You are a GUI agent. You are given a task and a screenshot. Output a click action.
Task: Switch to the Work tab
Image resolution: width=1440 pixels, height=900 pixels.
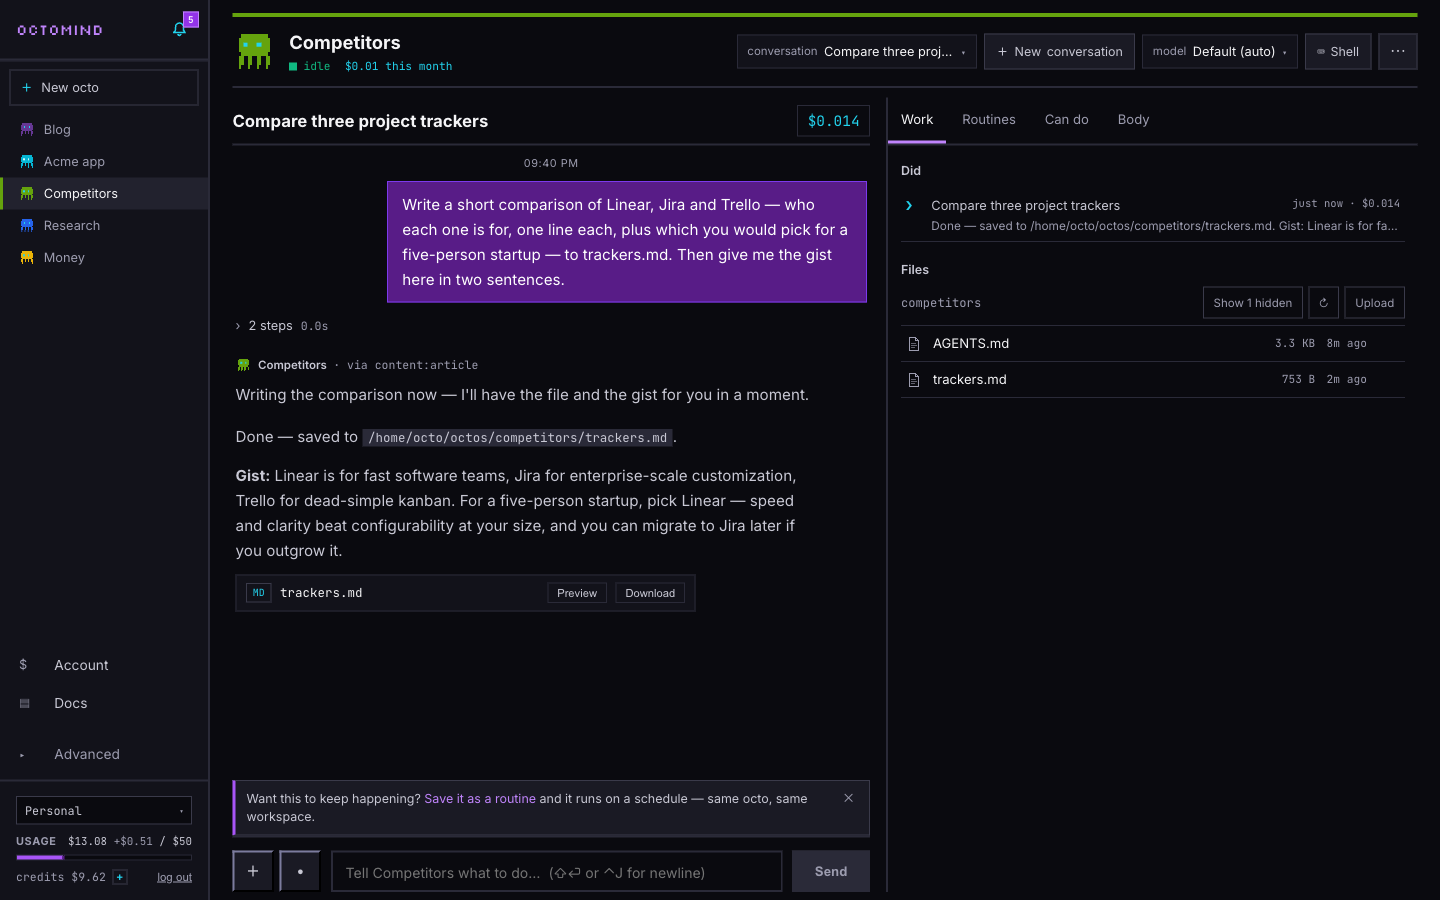coord(917,119)
